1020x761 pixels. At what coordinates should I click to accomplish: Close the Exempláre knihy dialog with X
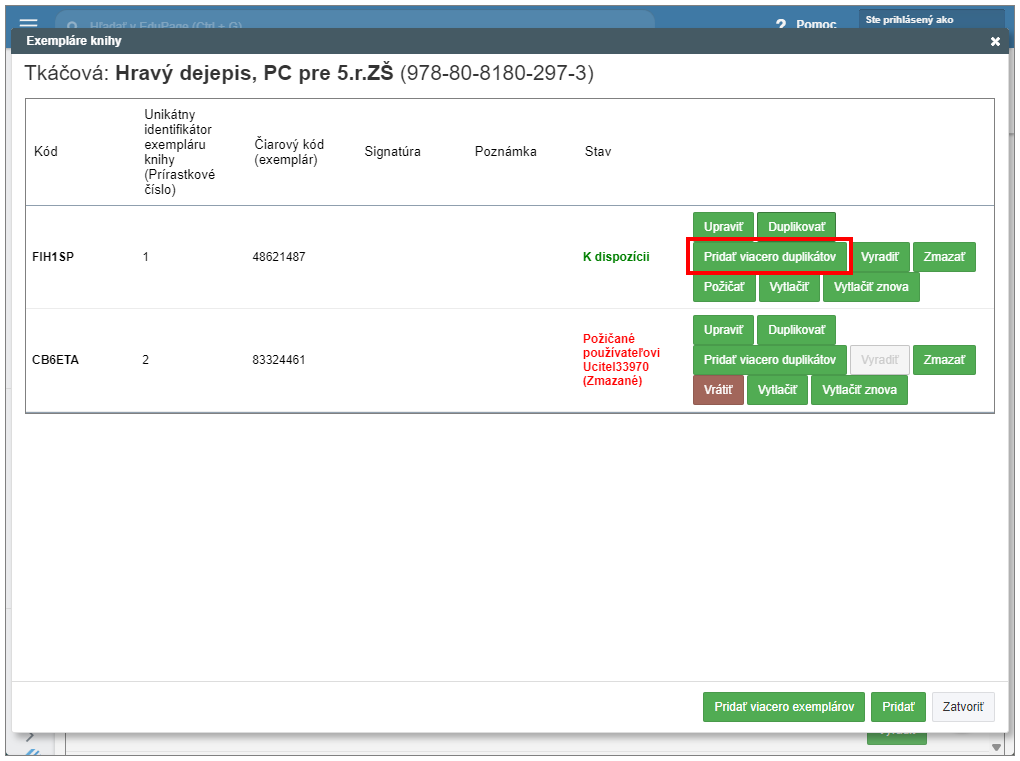995,41
